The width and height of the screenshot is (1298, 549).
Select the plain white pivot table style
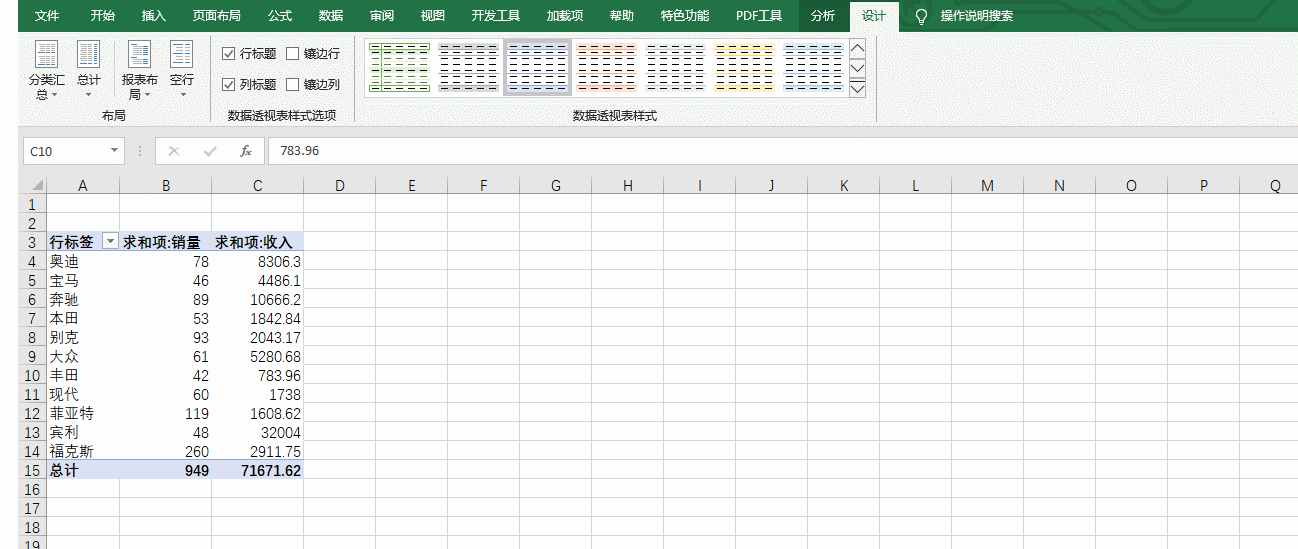click(x=675, y=67)
